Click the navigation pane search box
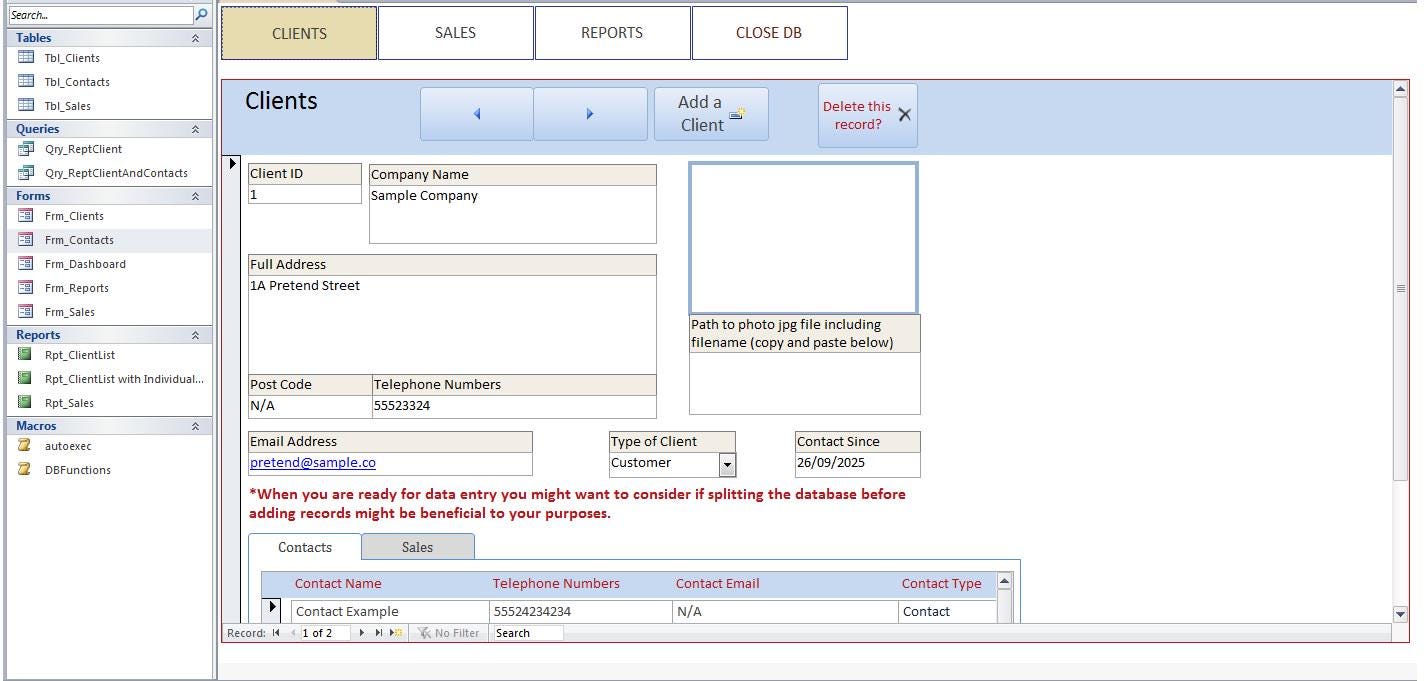The height and width of the screenshot is (681, 1426). tap(100, 15)
